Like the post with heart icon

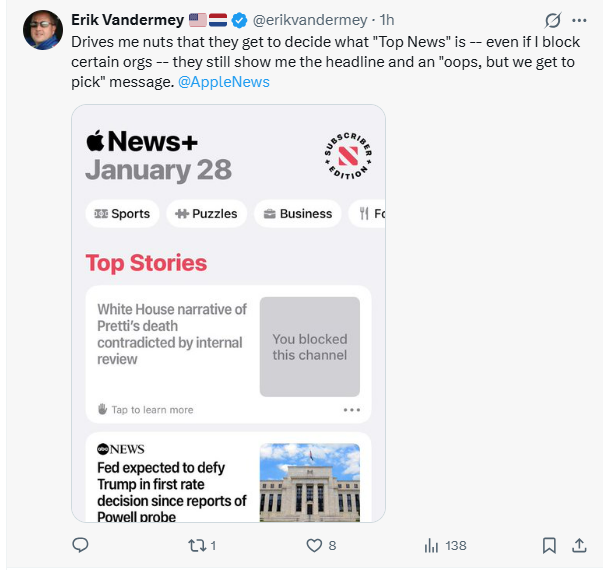coord(314,545)
